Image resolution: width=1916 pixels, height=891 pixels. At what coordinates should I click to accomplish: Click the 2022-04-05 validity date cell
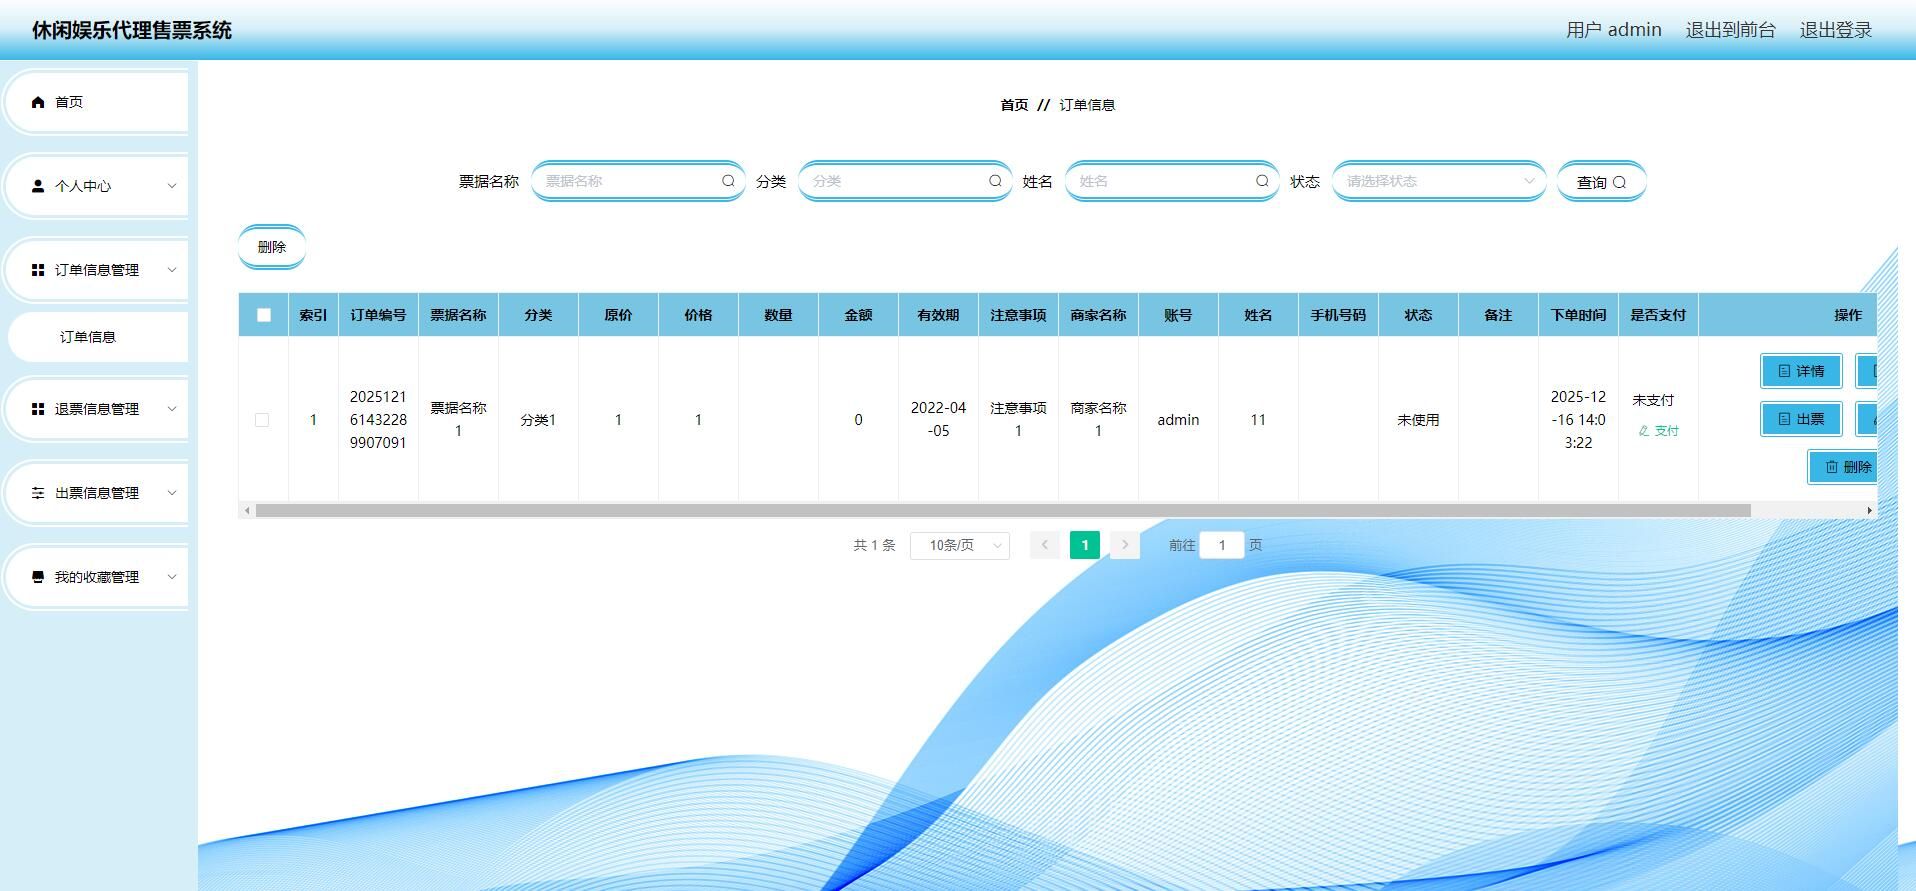tap(938, 420)
